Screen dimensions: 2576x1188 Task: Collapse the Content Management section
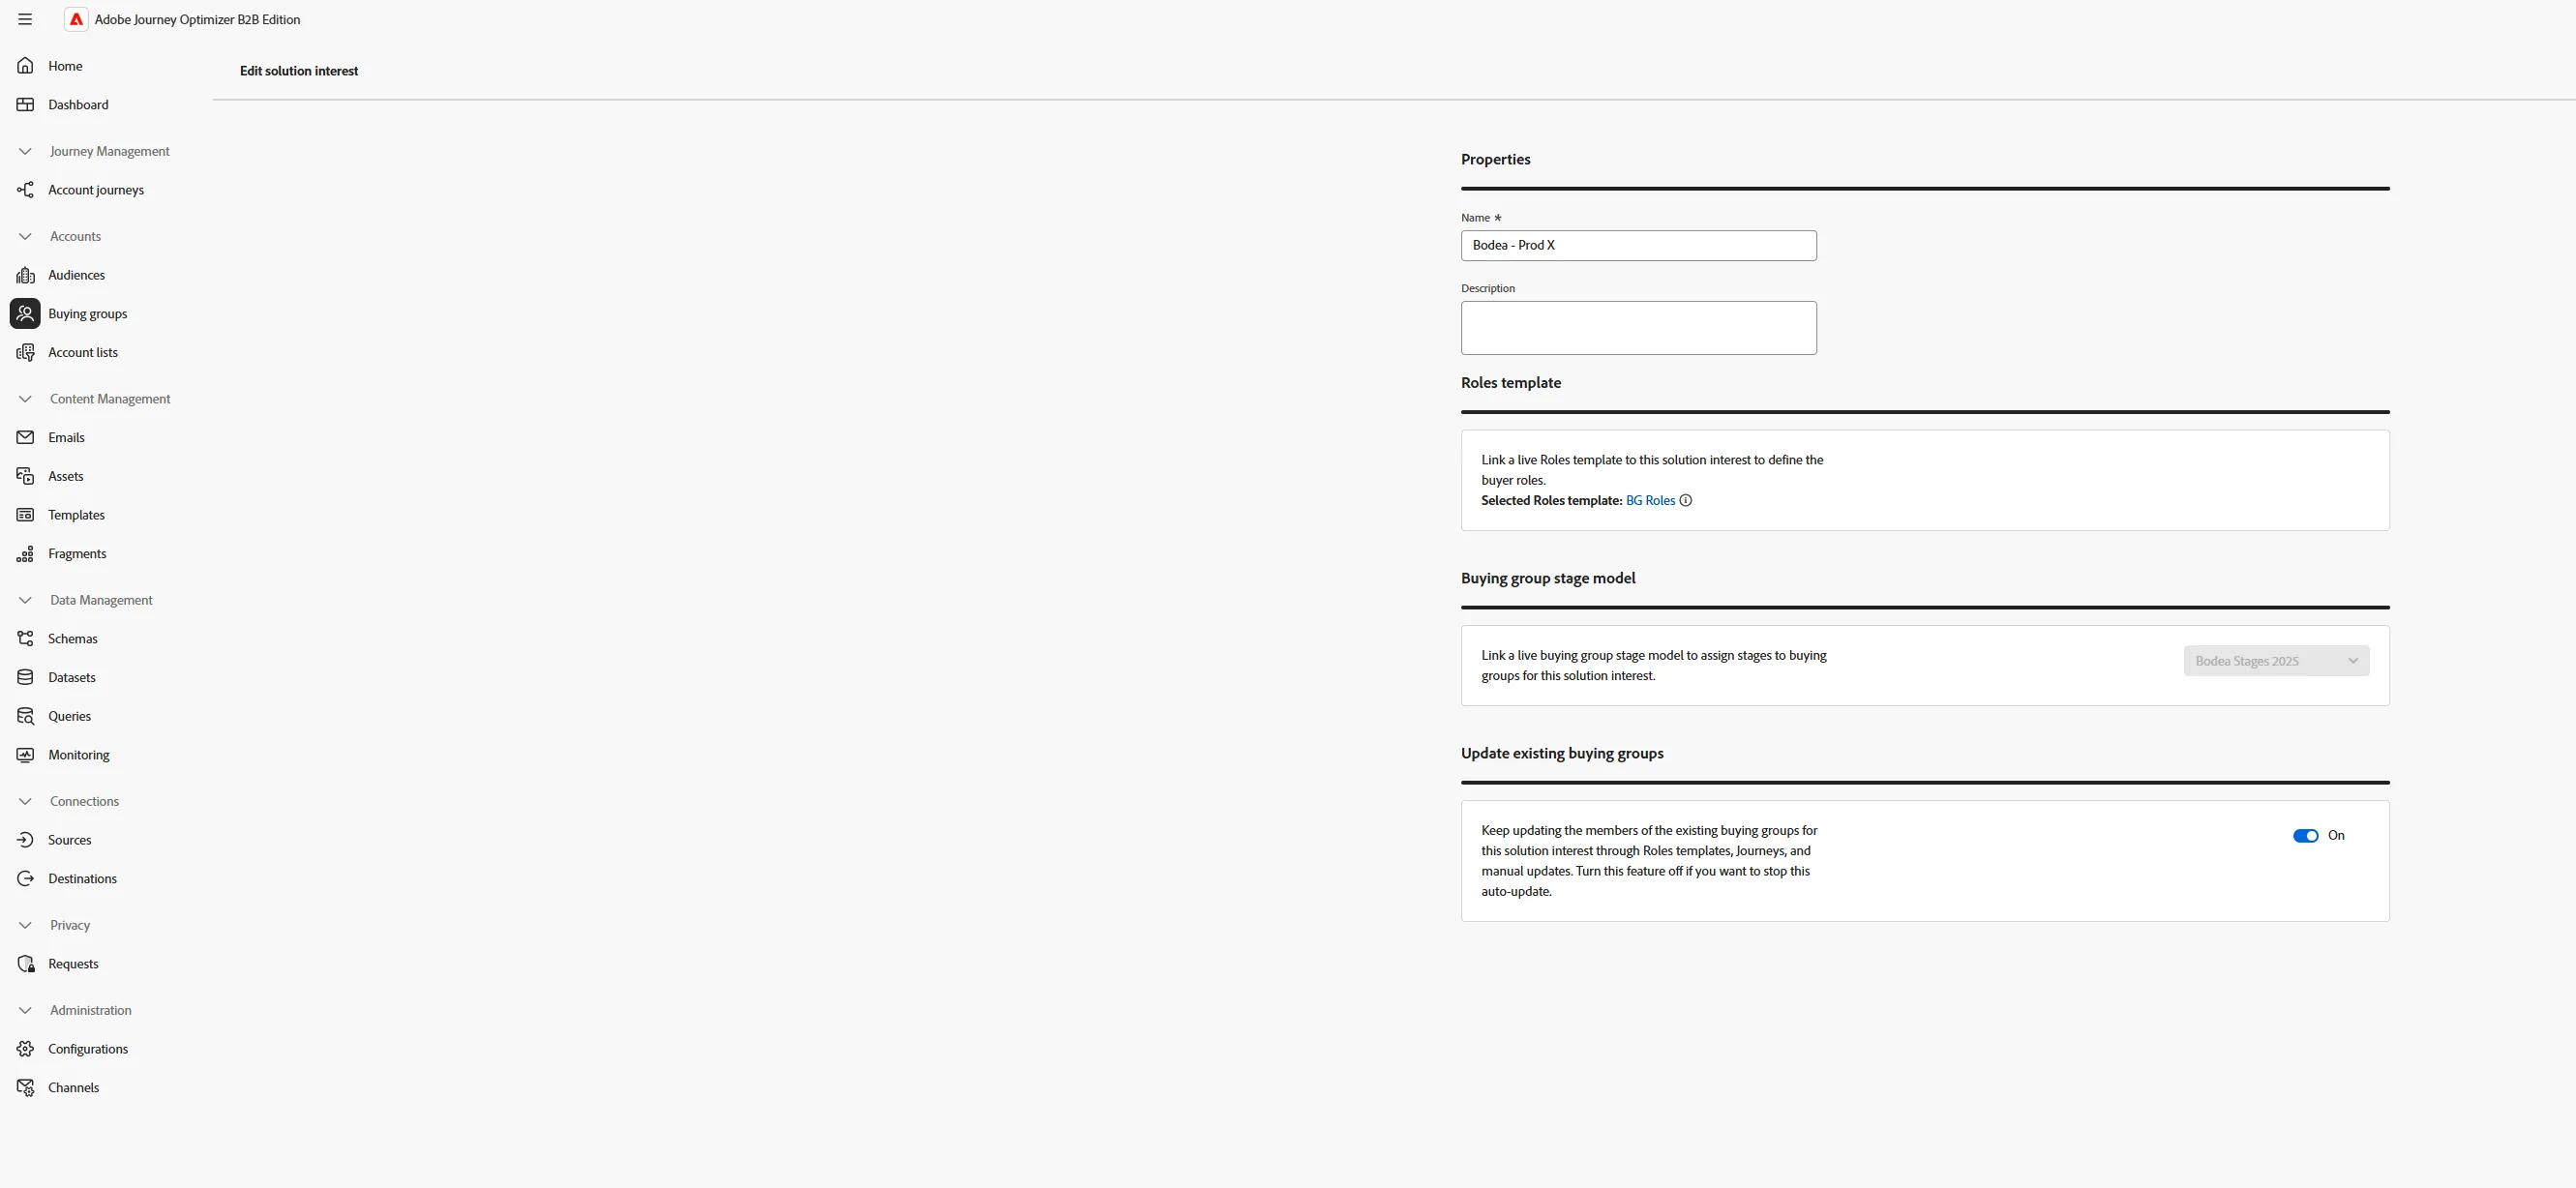point(25,399)
